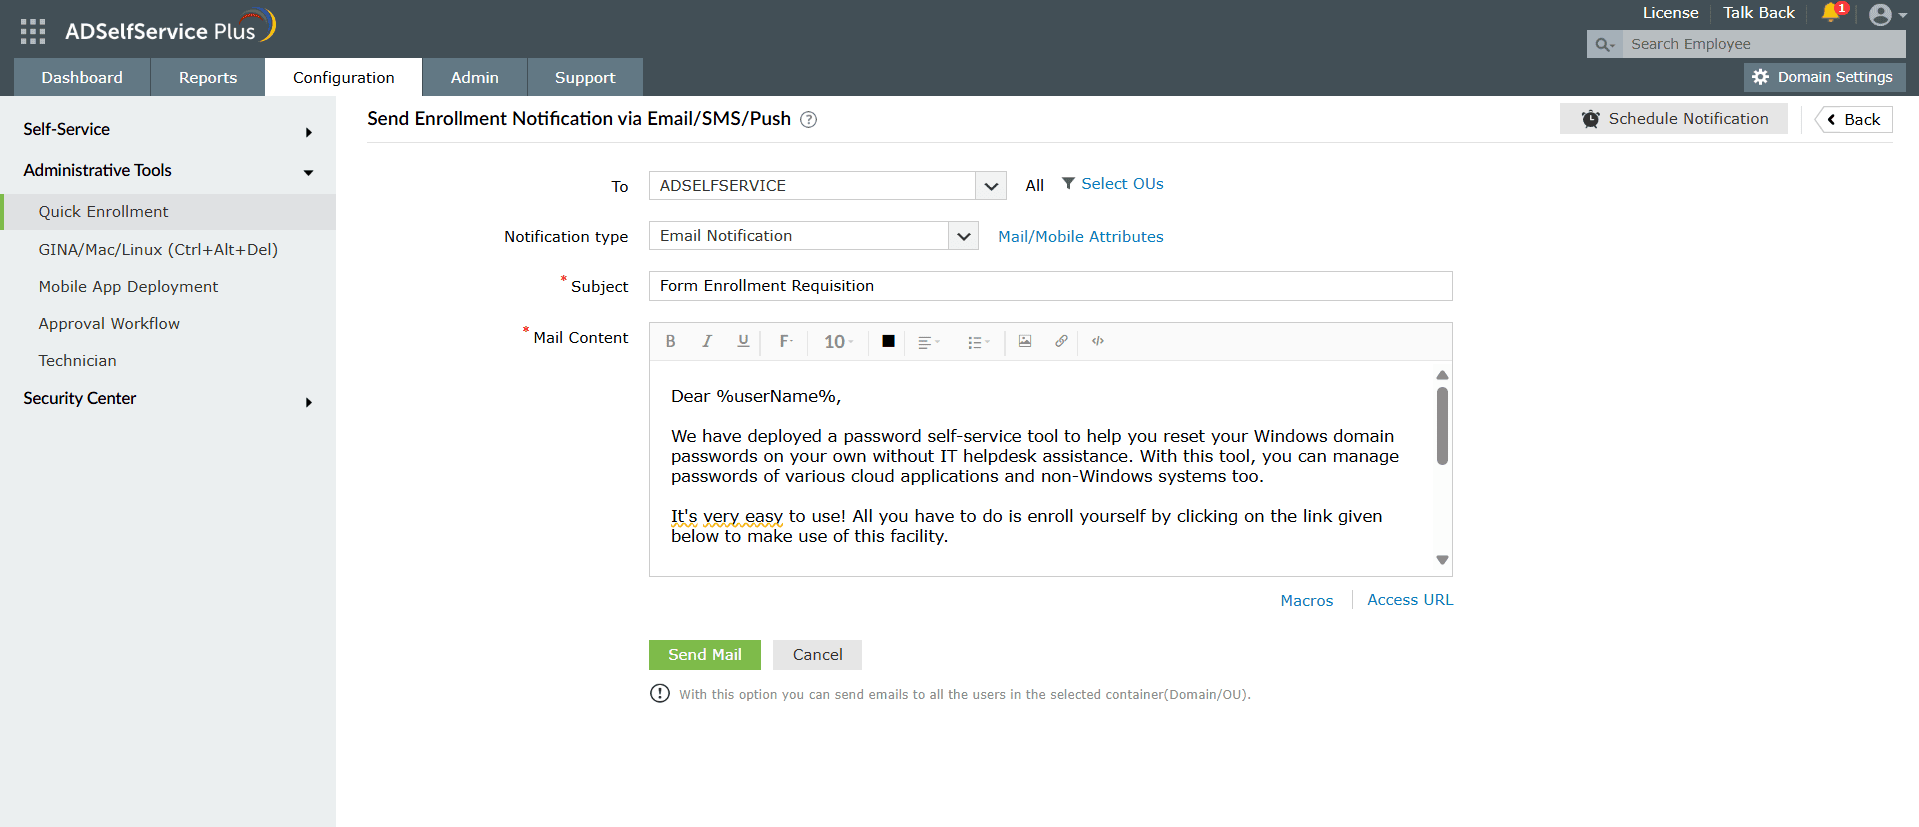Open the Macros link
1919x827 pixels.
coord(1307,601)
